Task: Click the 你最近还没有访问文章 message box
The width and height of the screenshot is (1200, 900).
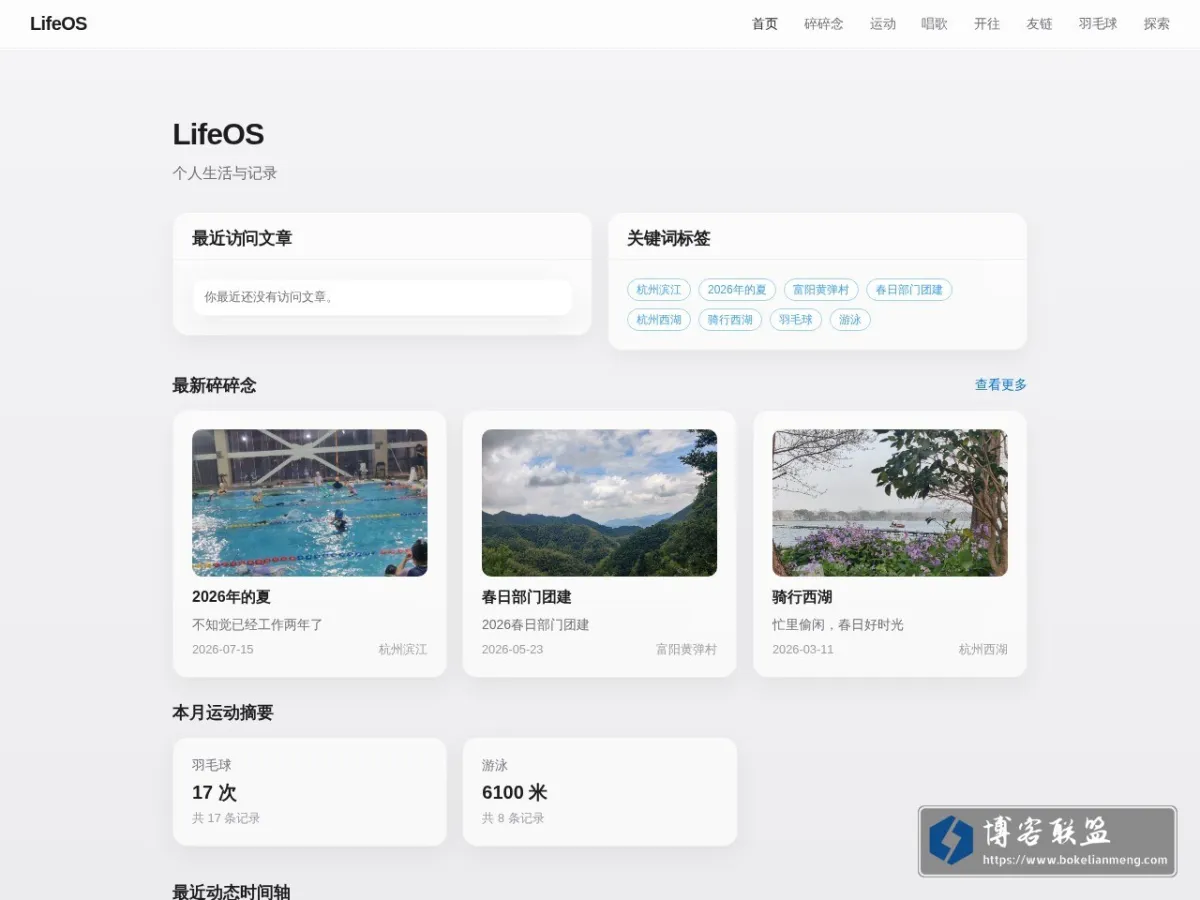Action: [382, 297]
